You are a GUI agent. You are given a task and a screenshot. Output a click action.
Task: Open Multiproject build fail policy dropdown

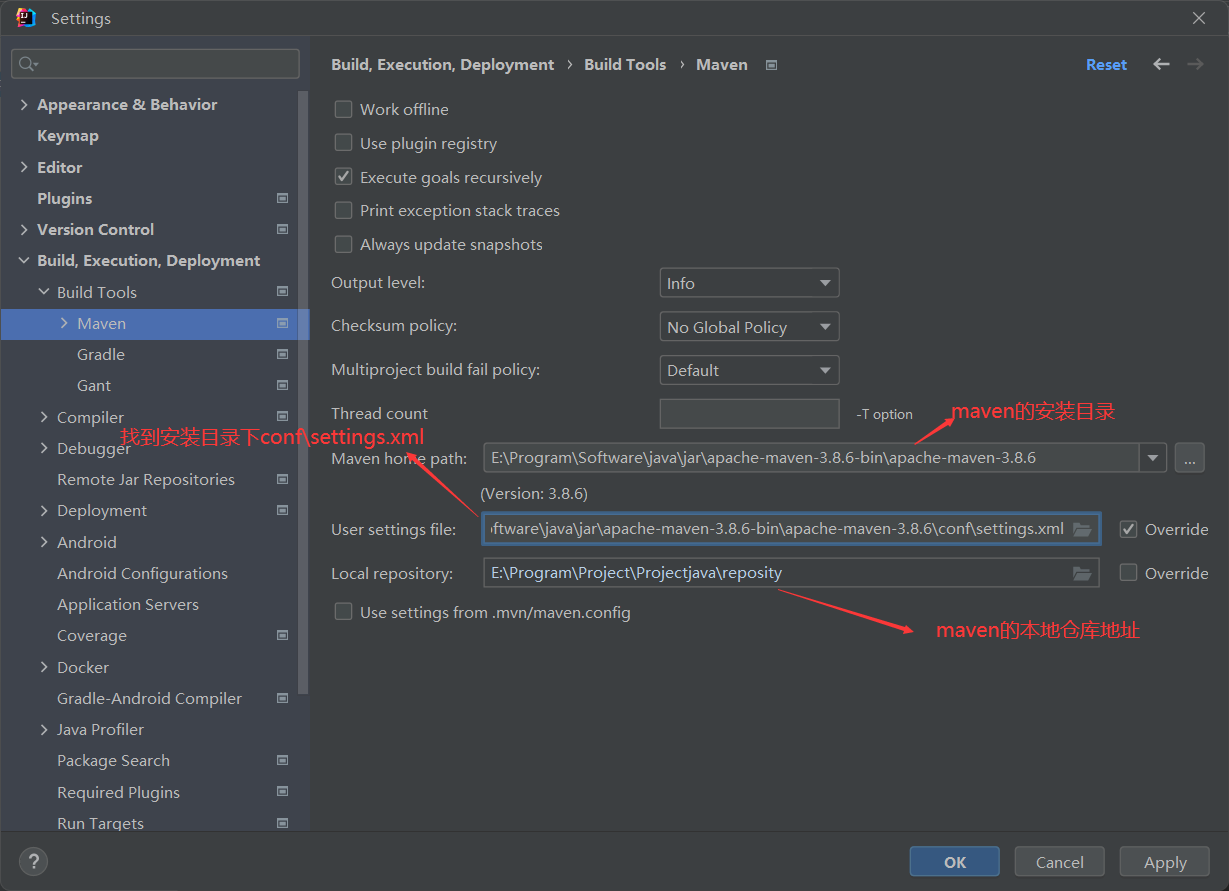749,370
